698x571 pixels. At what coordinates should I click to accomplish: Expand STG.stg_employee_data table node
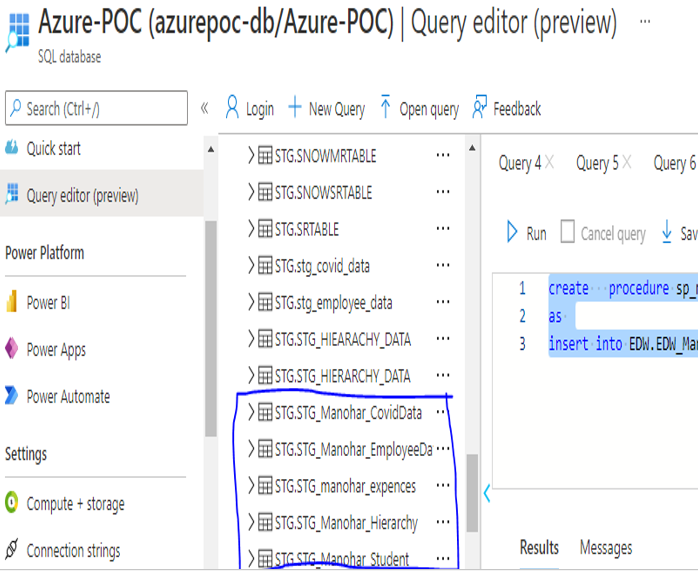coord(251,302)
